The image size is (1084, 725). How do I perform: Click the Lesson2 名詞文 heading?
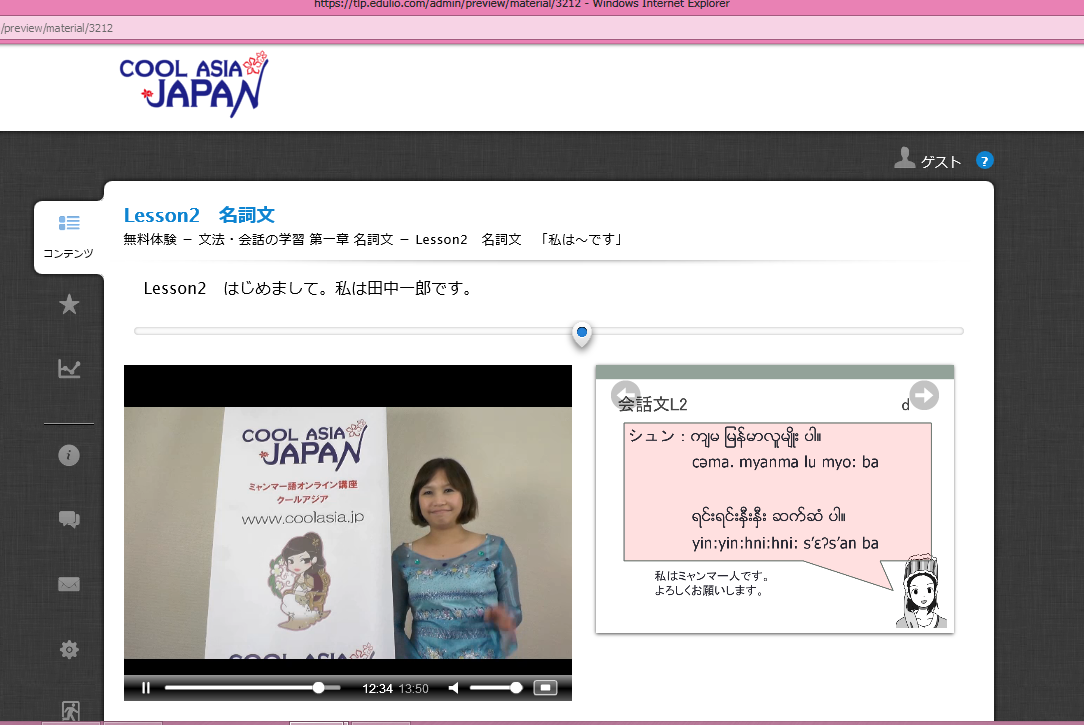pyautogui.click(x=199, y=215)
